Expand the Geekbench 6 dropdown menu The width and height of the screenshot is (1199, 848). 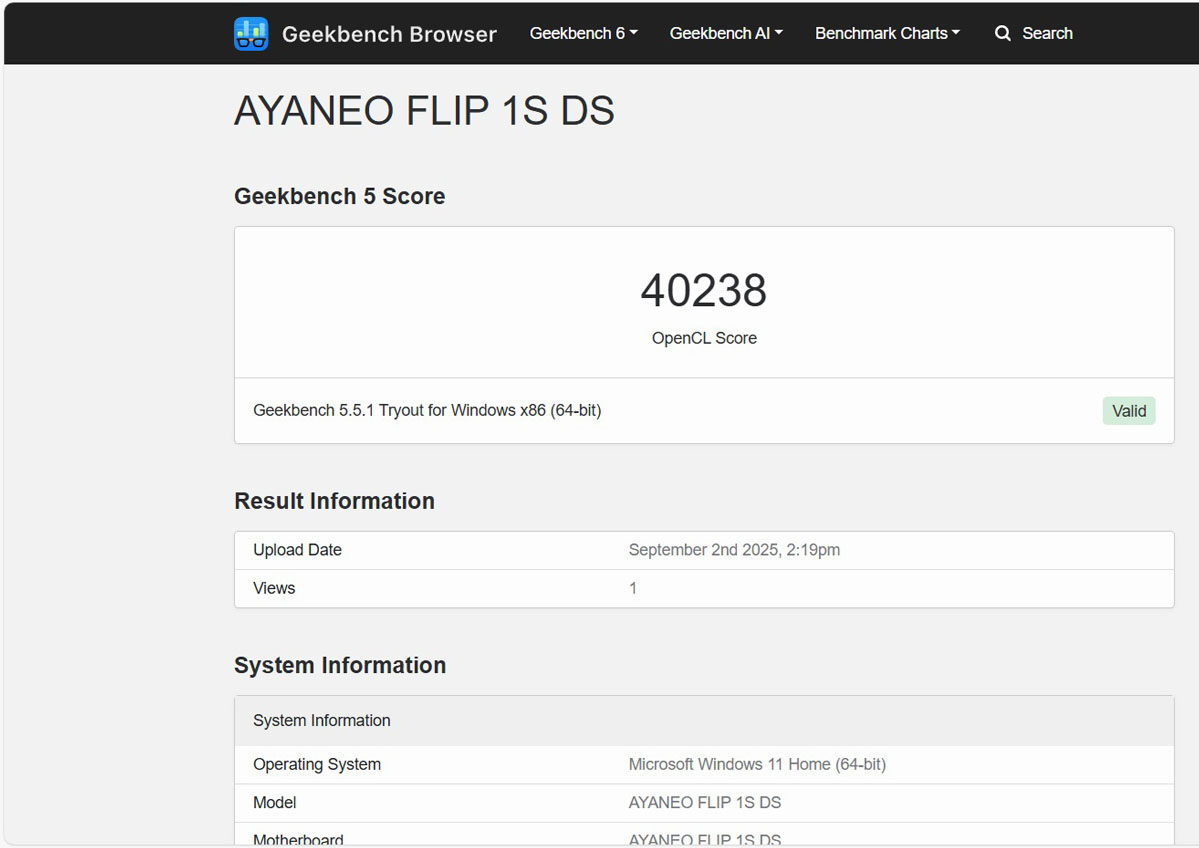coord(583,34)
